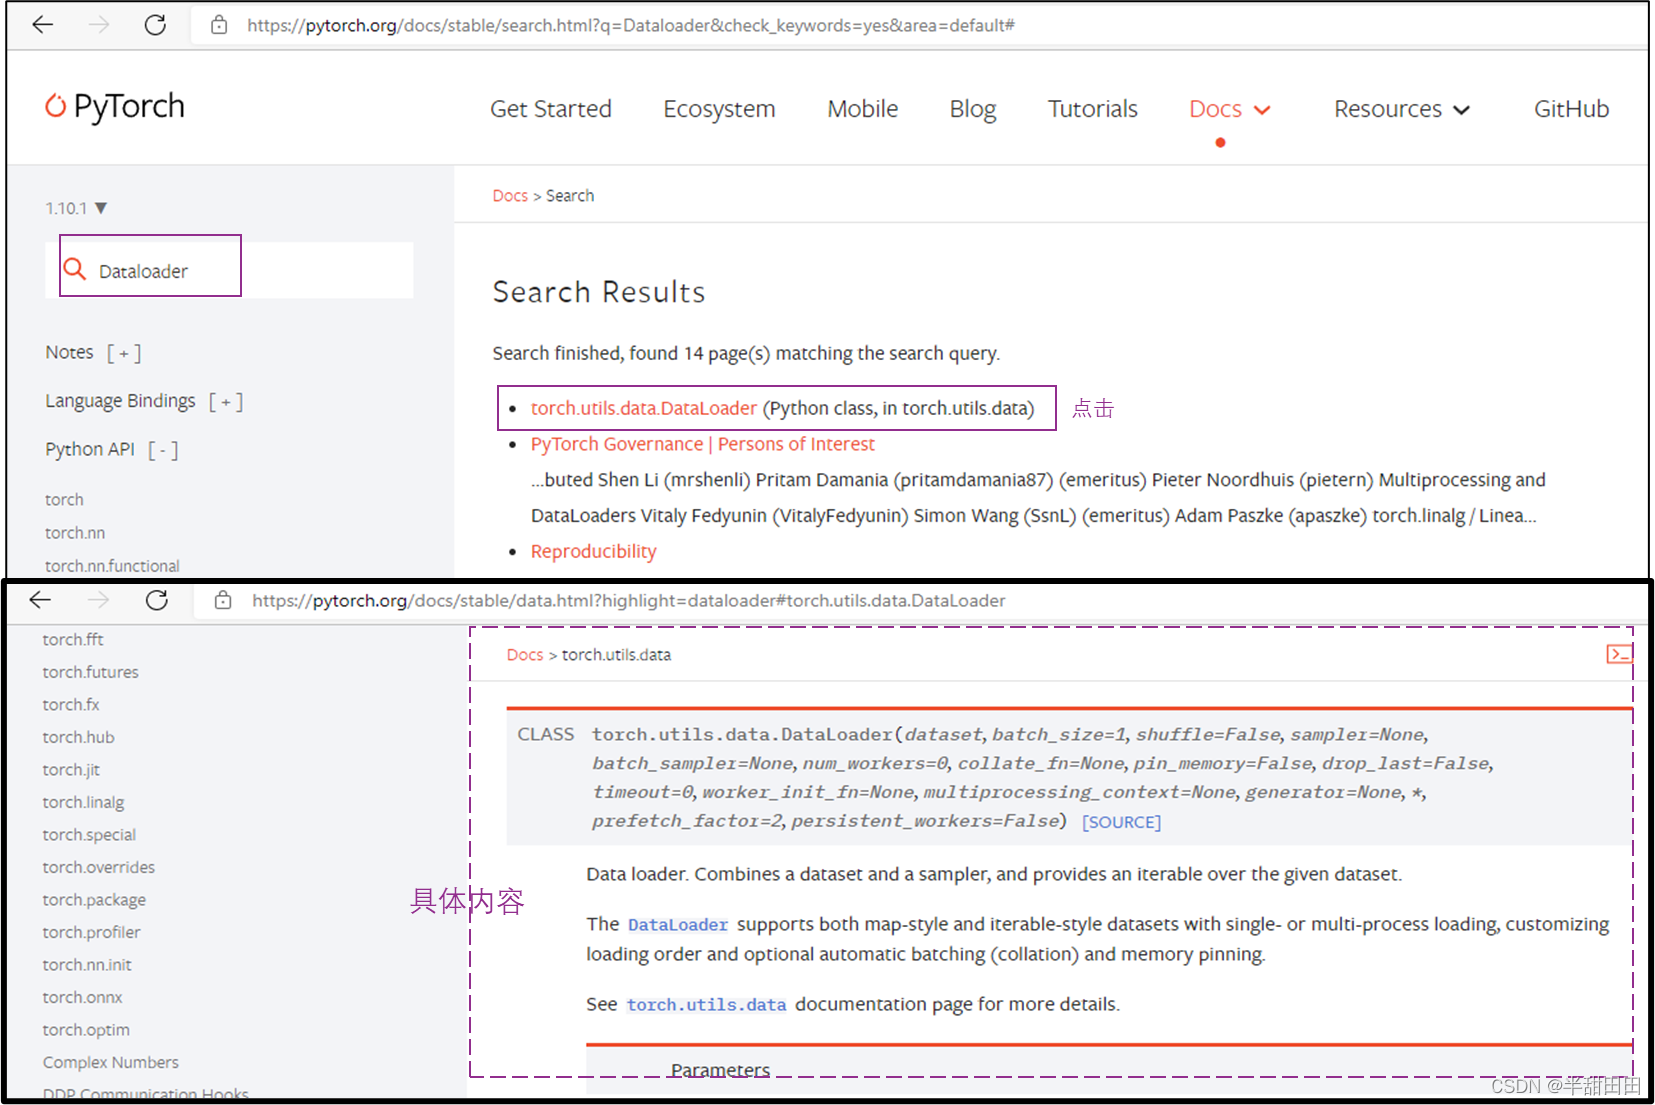
Task: Click torch.utils.data.DataLoader search result
Action: [643, 408]
